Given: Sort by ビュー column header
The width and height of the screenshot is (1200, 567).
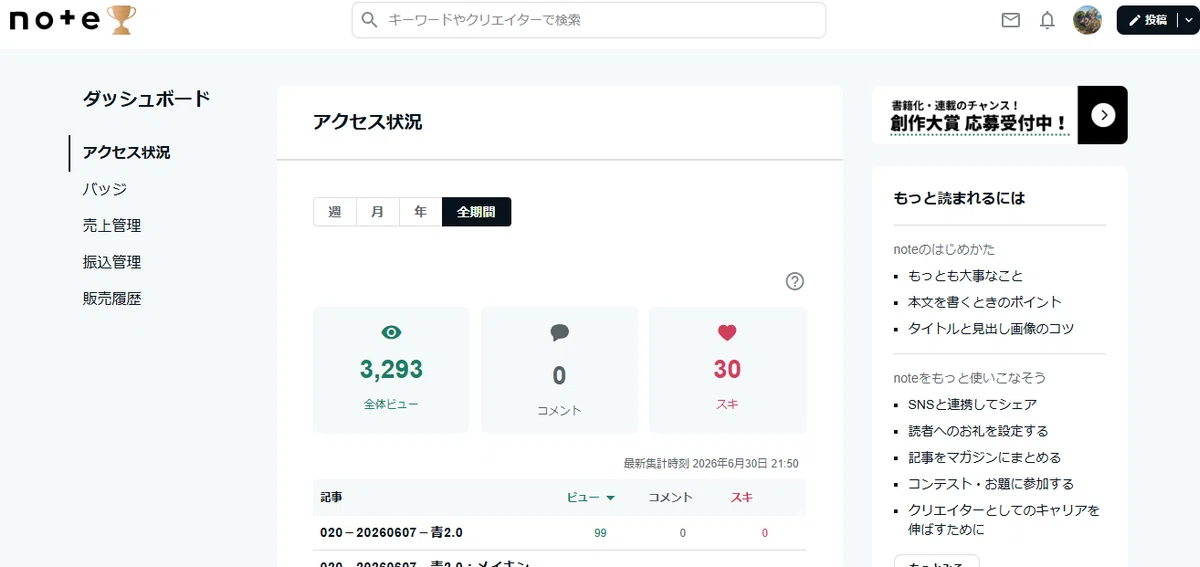Looking at the screenshot, I should click(591, 497).
